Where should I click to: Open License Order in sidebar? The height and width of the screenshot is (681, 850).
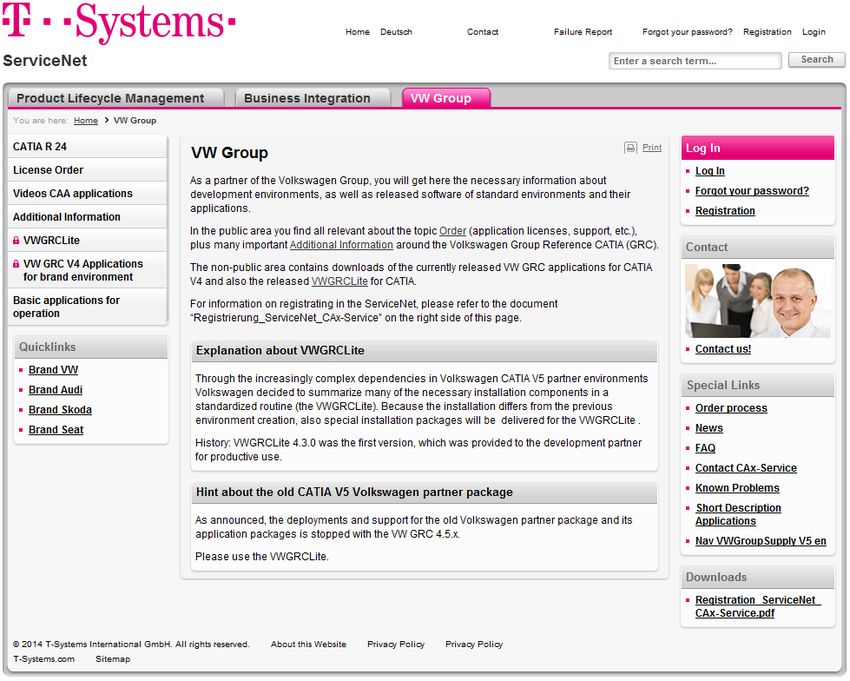87,170
